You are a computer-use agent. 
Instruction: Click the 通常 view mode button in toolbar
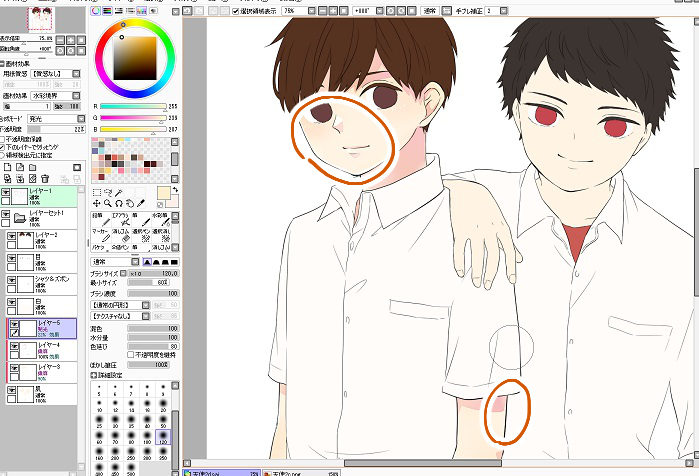430,11
